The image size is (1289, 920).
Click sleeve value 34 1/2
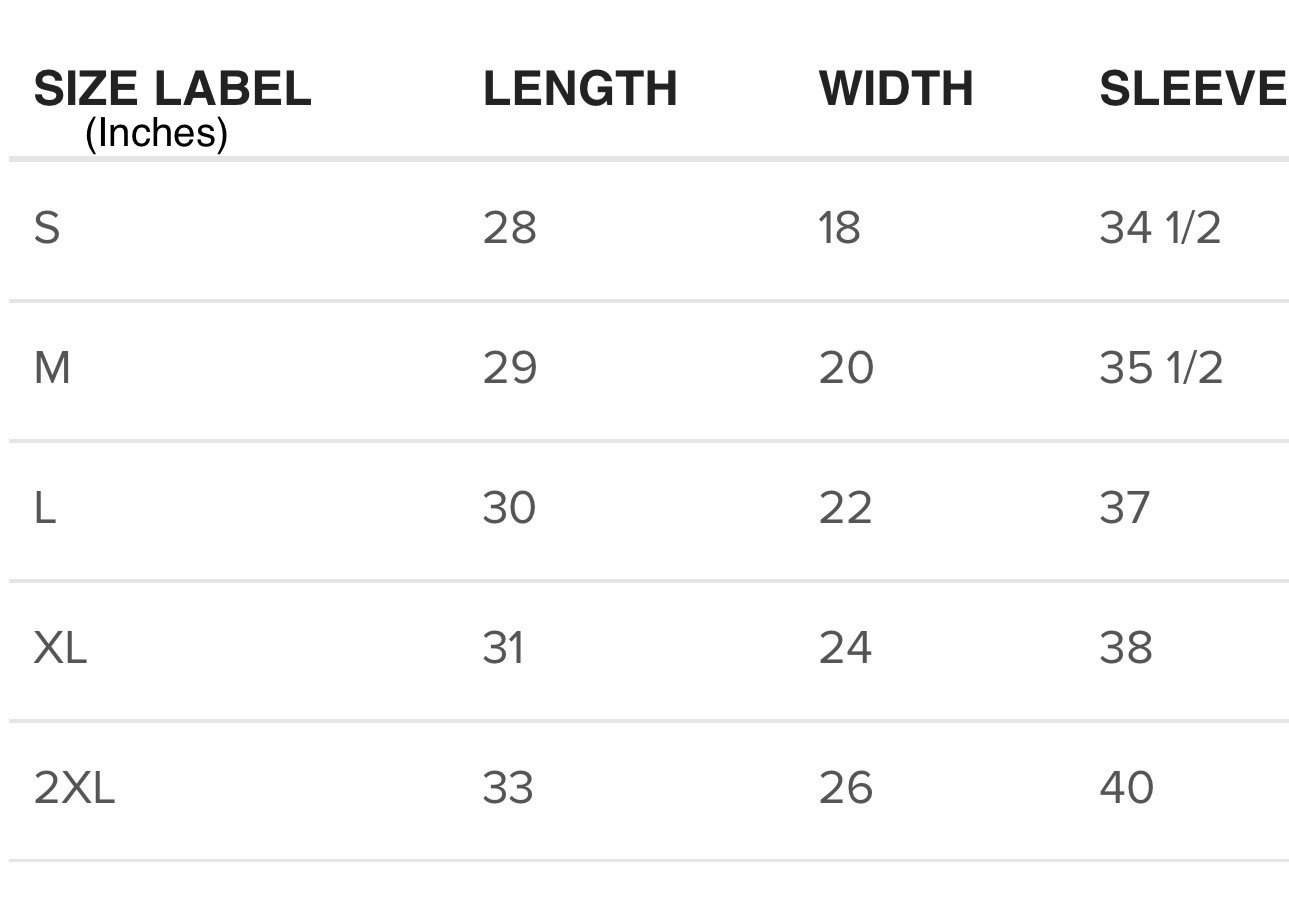[x=1160, y=228]
